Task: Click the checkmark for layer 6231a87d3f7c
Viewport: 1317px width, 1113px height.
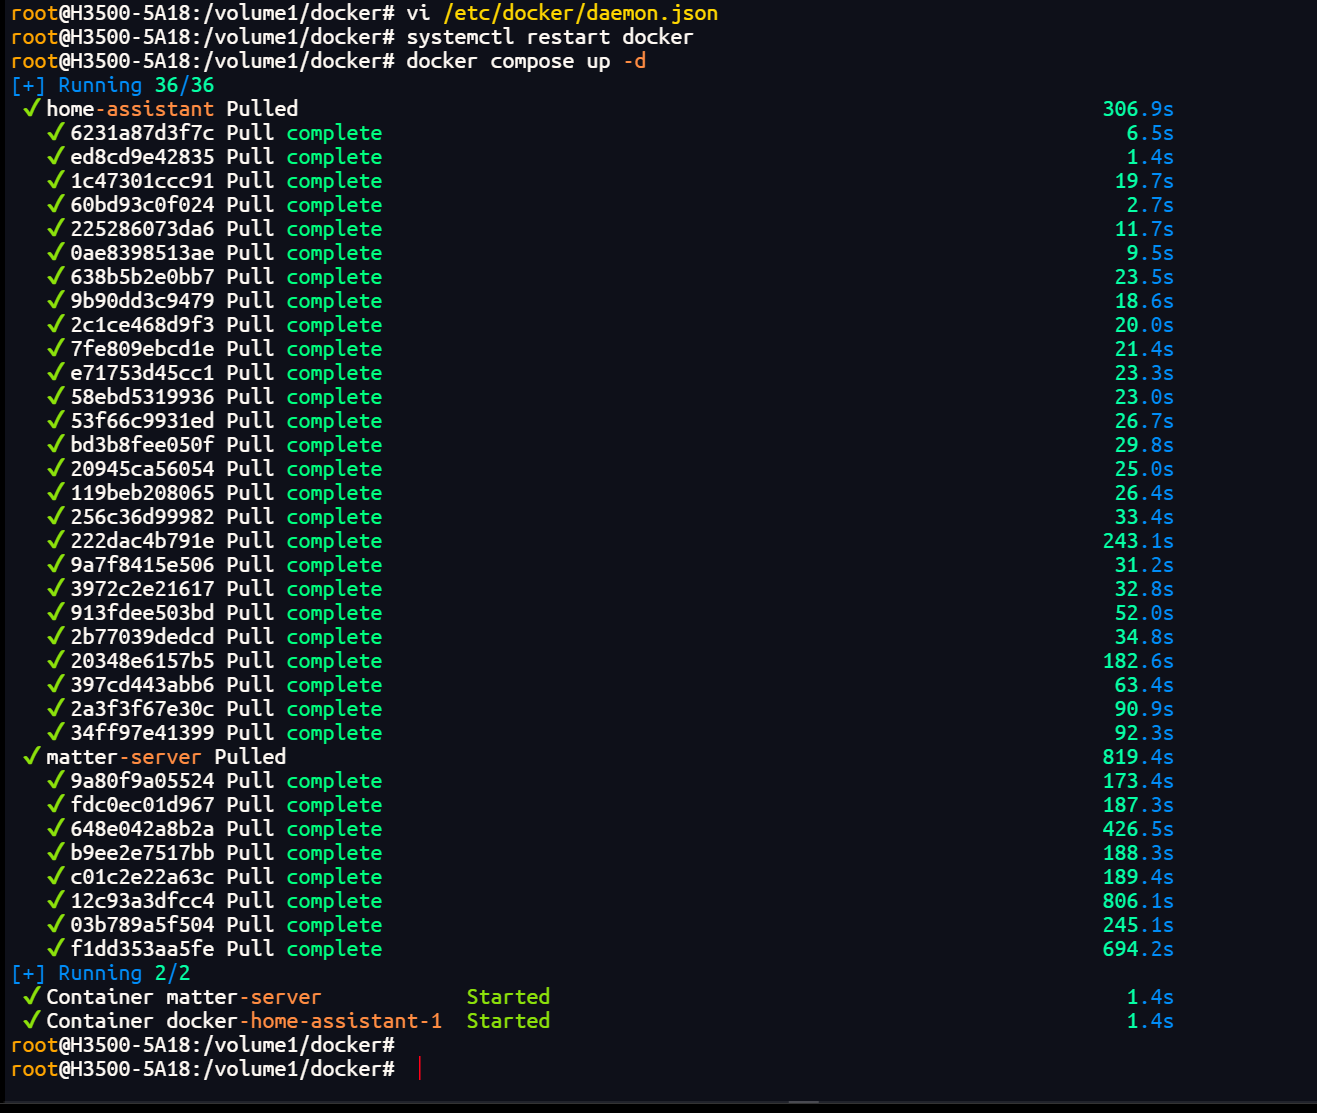Action: (56, 132)
